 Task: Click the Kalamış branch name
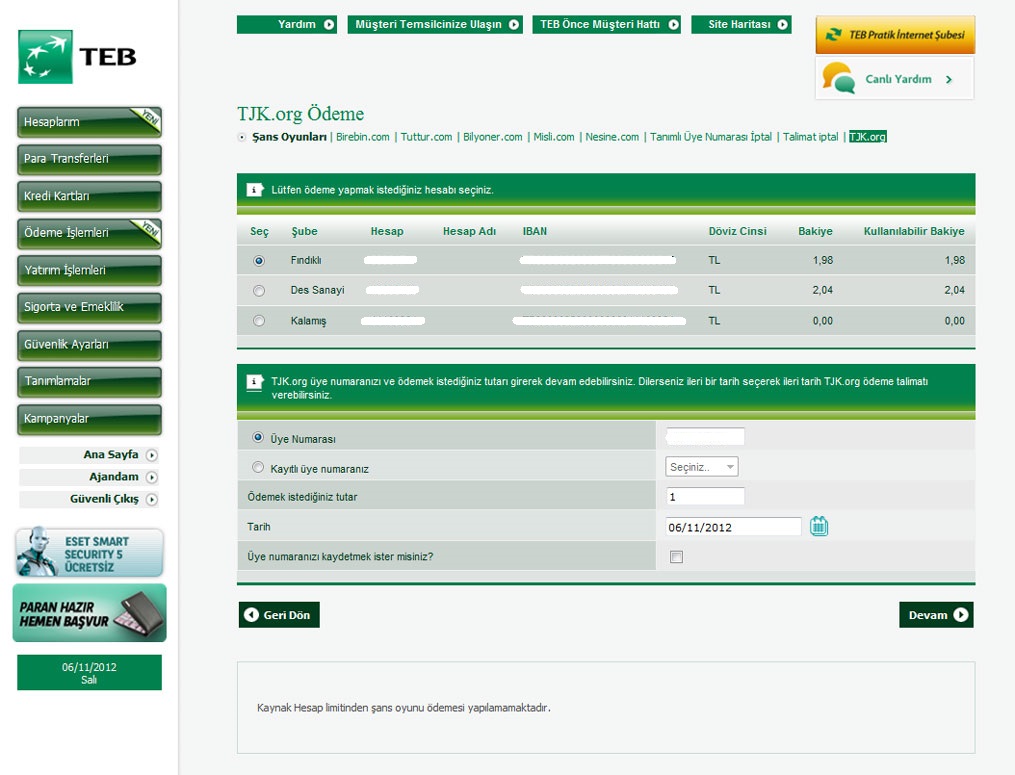pyautogui.click(x=308, y=321)
